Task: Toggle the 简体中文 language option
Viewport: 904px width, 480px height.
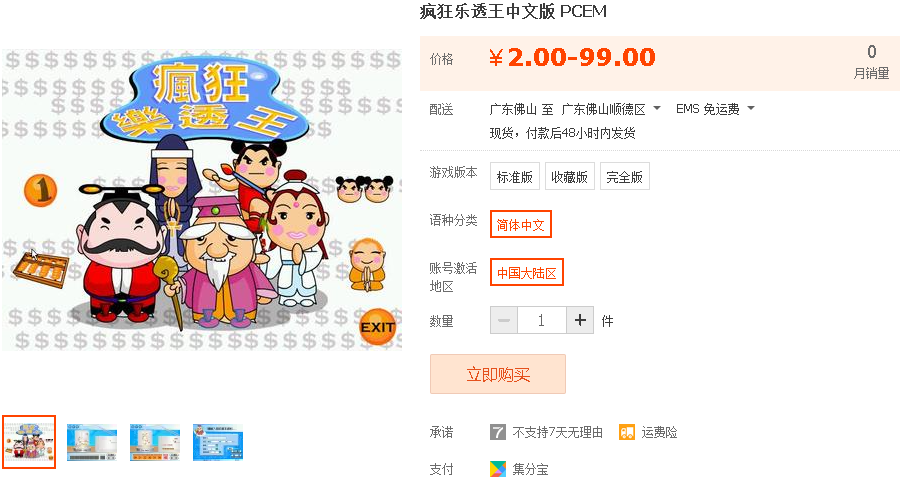Action: pos(521,224)
